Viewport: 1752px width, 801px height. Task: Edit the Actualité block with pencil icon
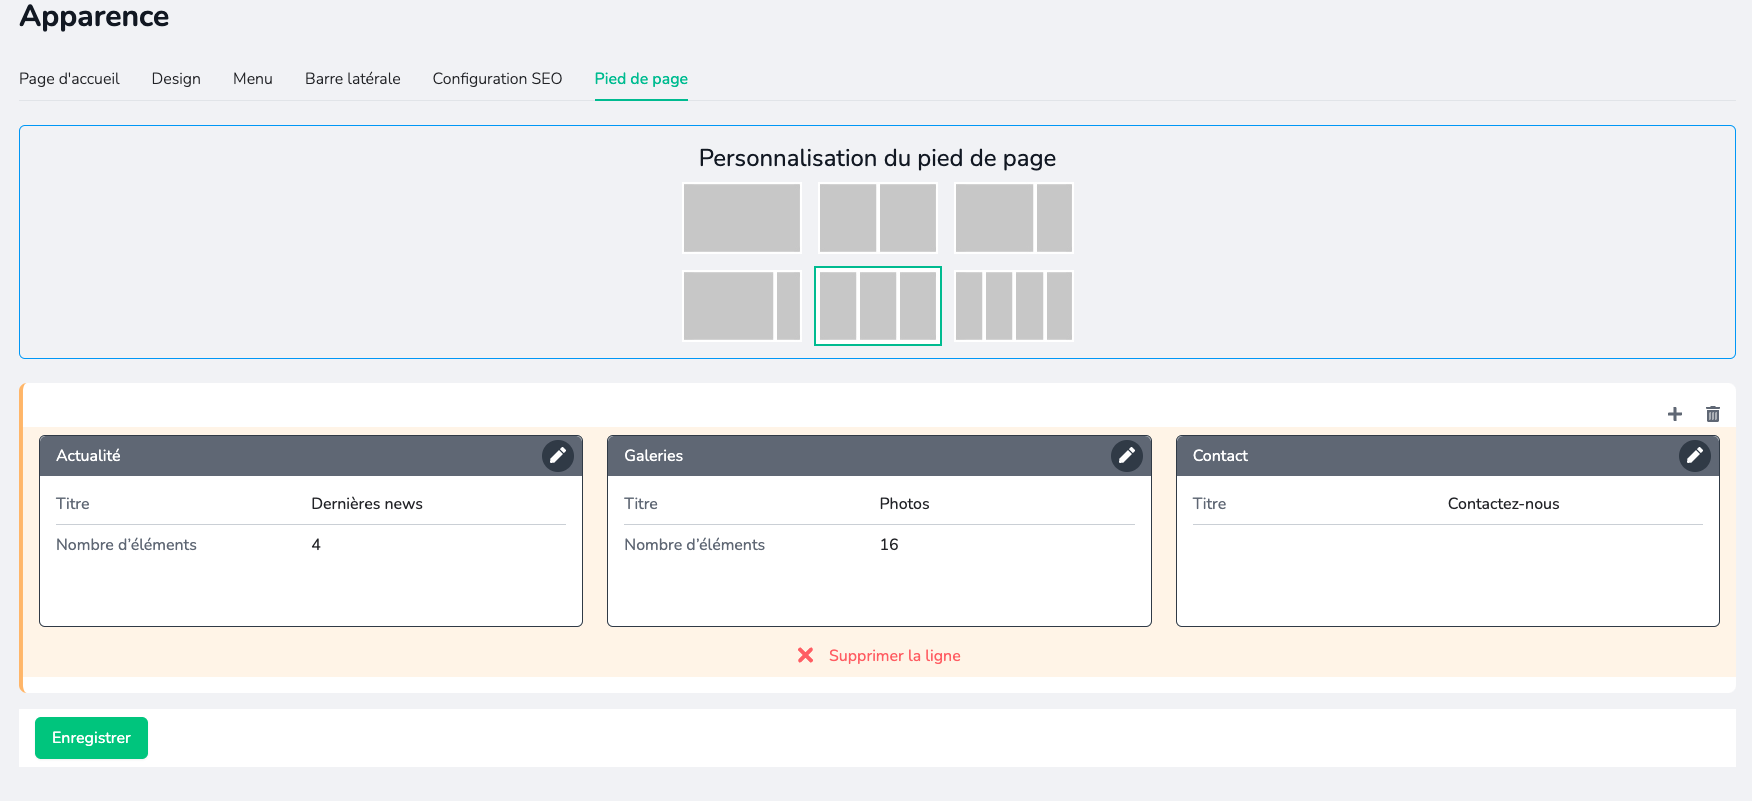click(557, 456)
